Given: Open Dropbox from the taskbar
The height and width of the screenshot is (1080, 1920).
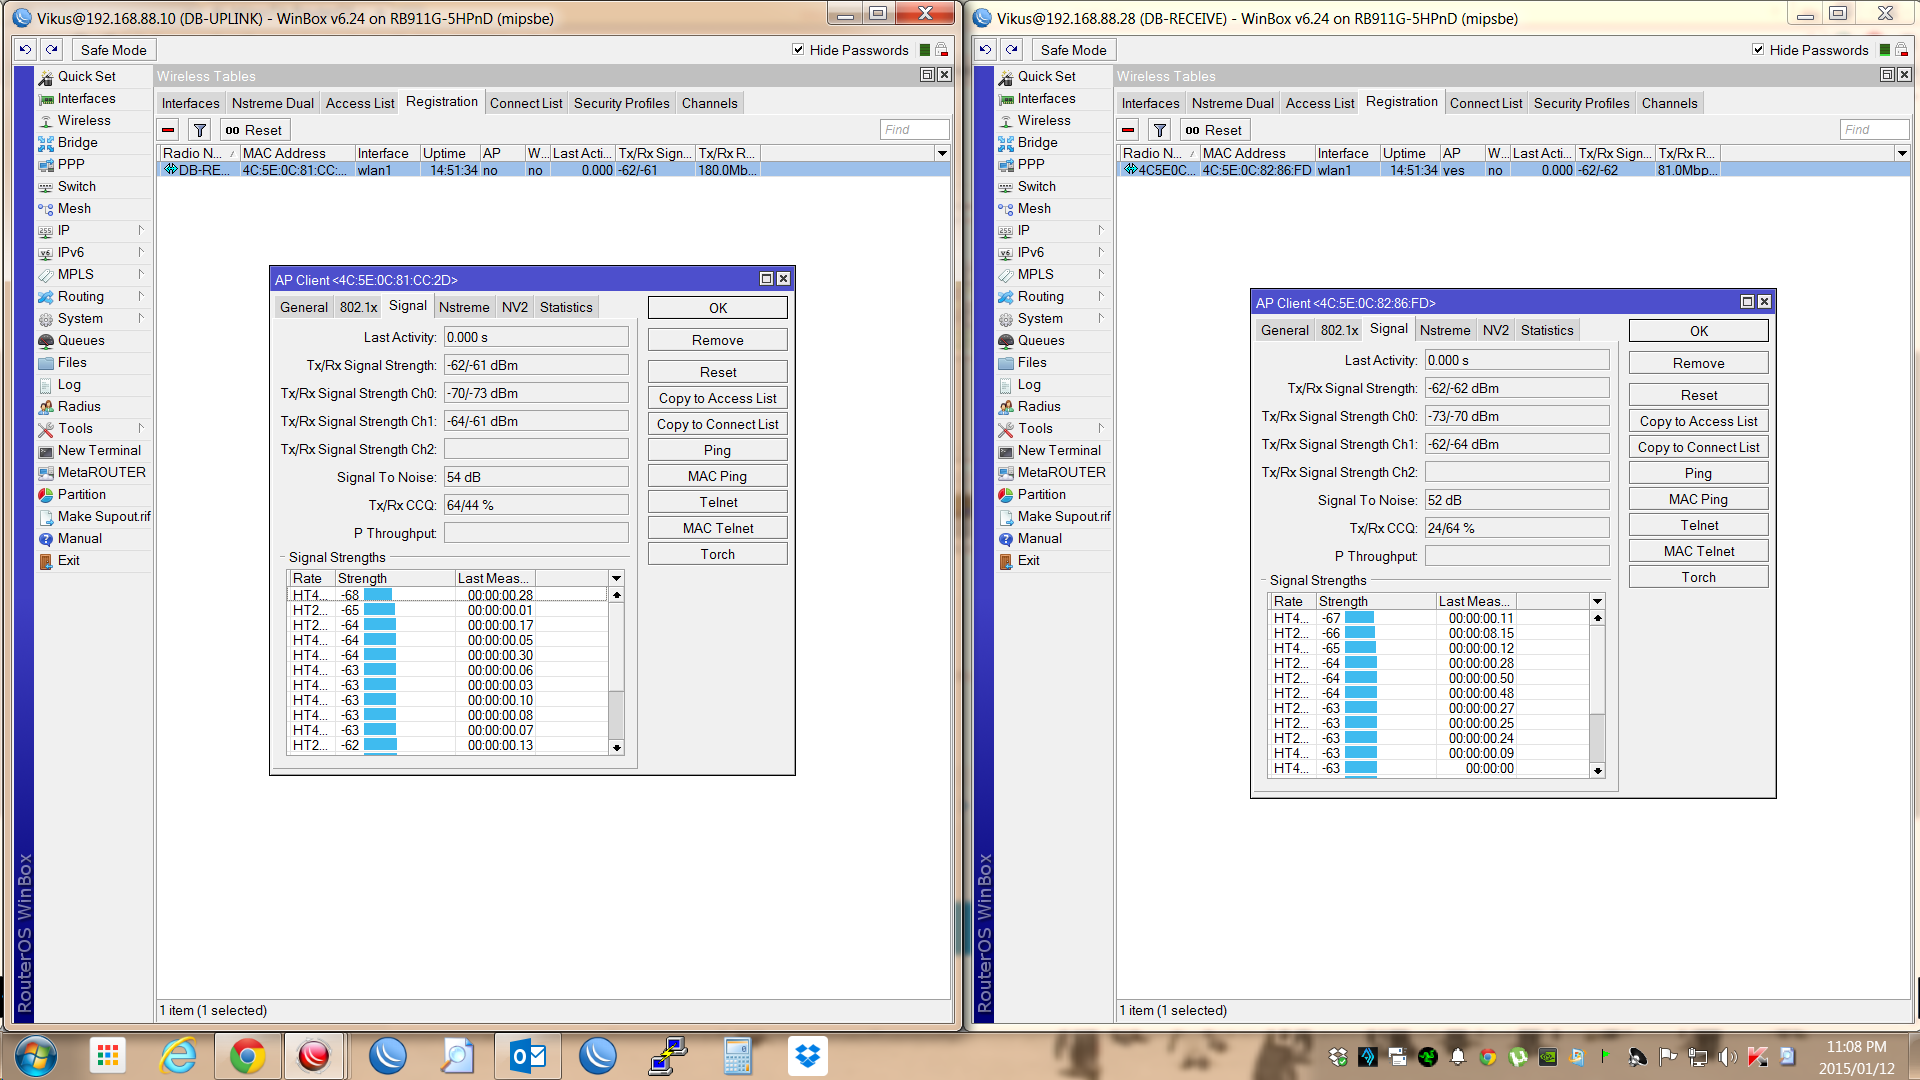Looking at the screenshot, I should 807,1056.
